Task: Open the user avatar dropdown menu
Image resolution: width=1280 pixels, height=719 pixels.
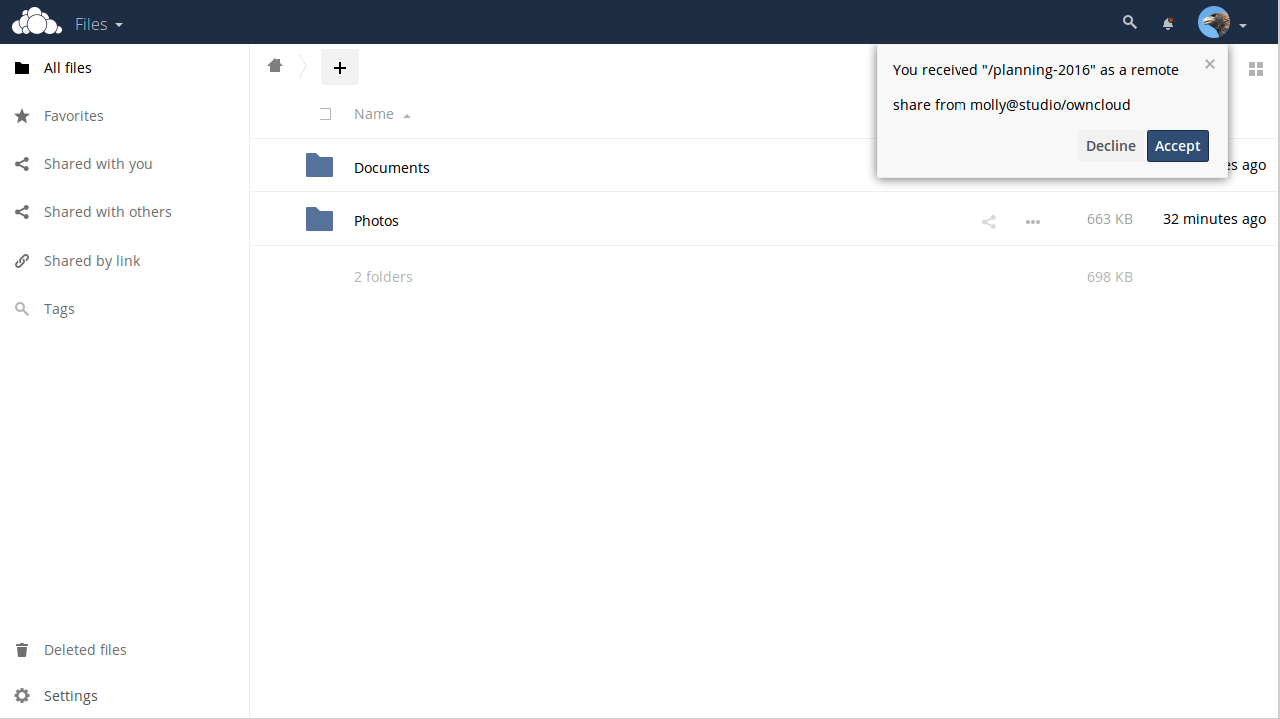Action: (x=1222, y=23)
